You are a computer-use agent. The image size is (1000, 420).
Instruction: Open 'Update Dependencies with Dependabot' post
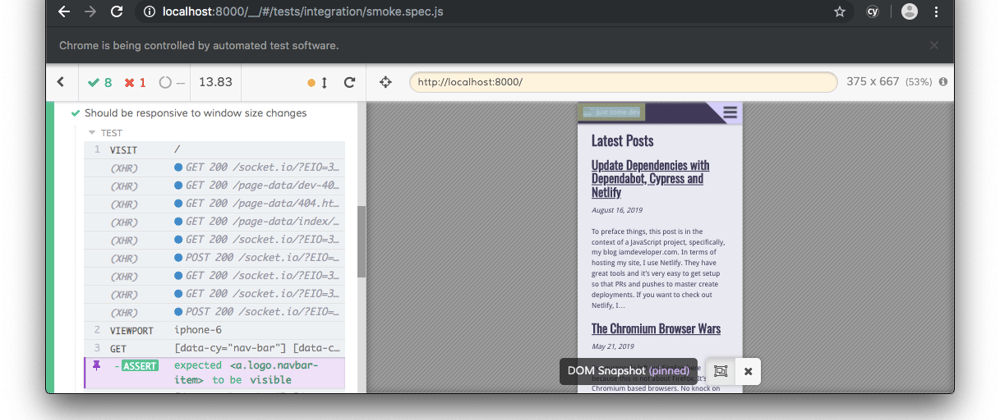[x=650, y=178]
